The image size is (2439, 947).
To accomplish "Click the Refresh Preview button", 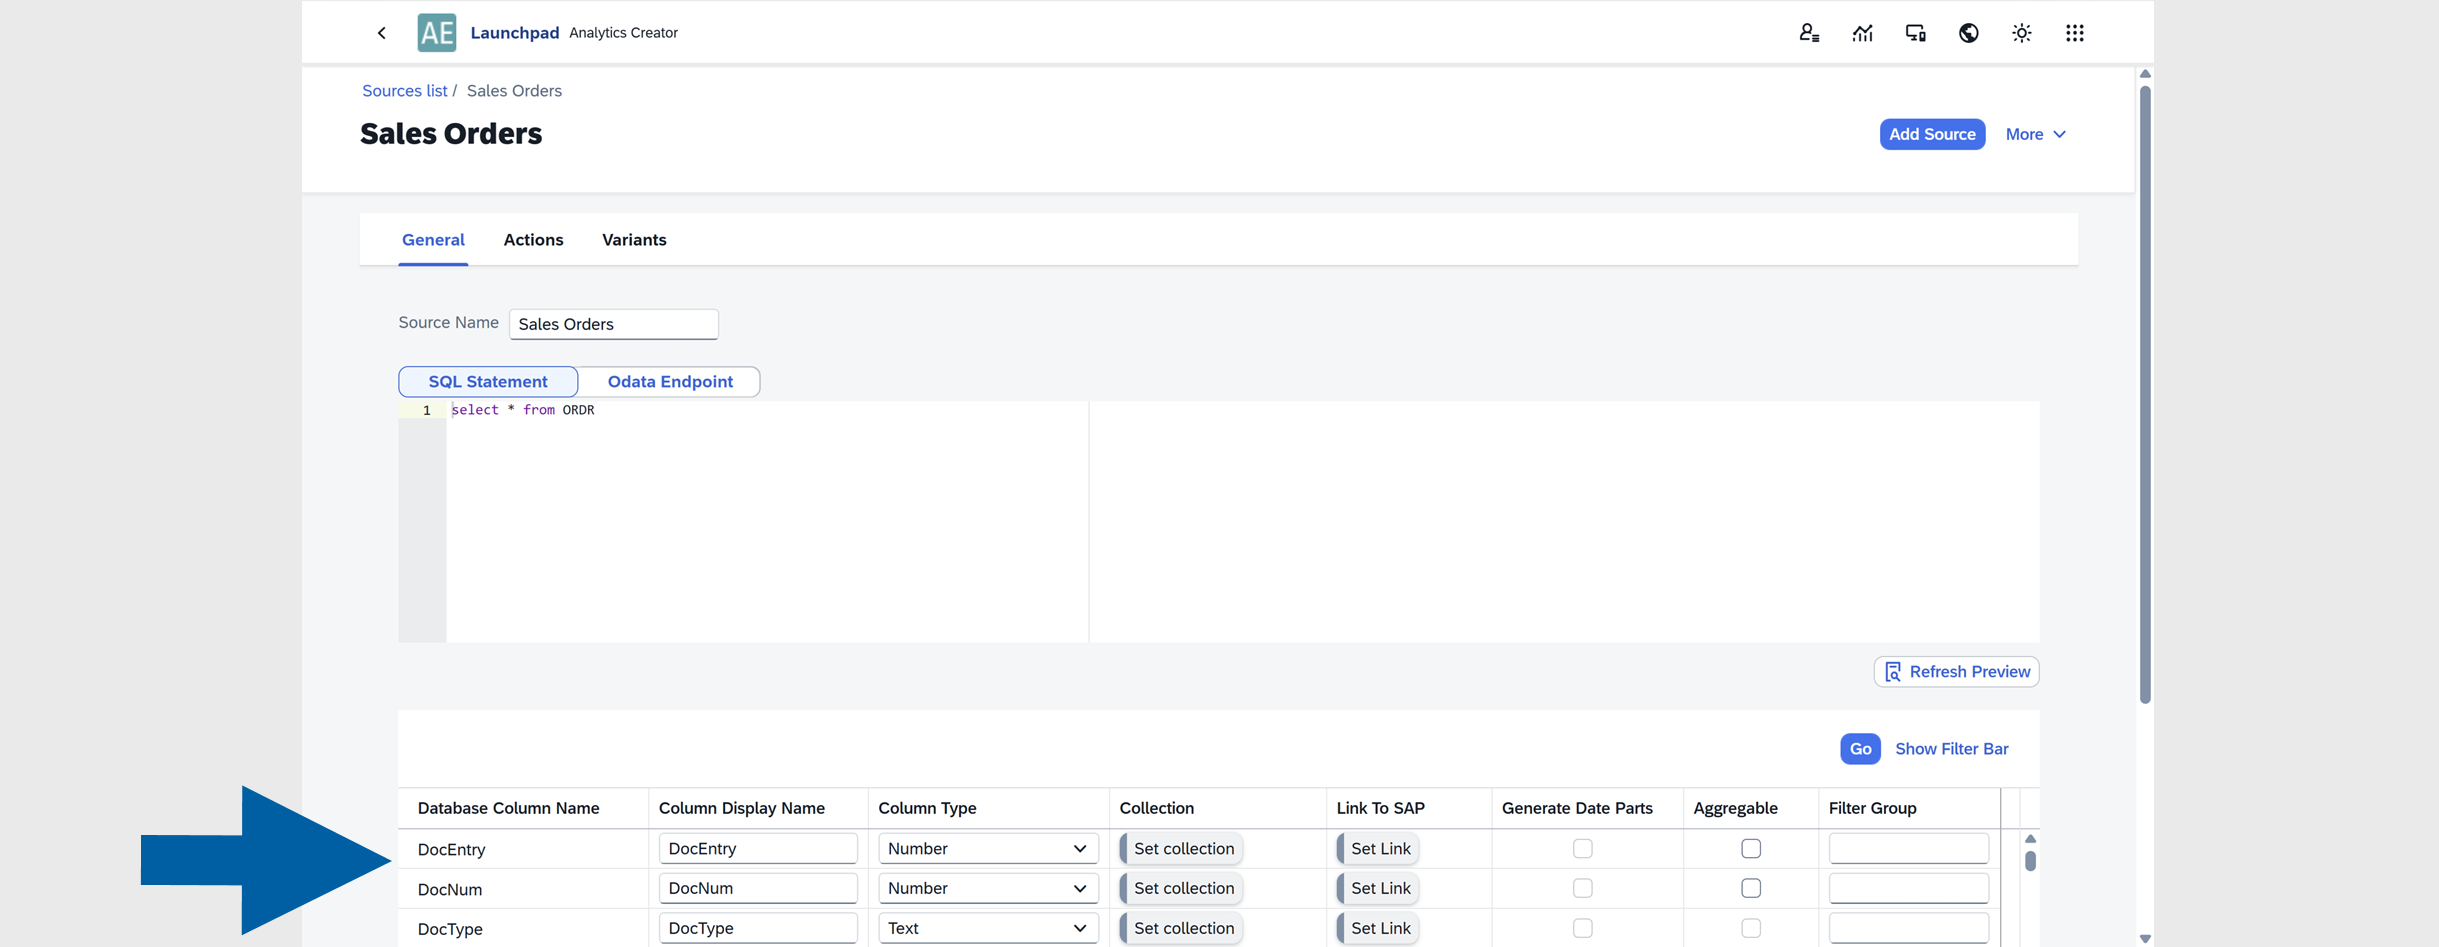I will (1955, 671).
